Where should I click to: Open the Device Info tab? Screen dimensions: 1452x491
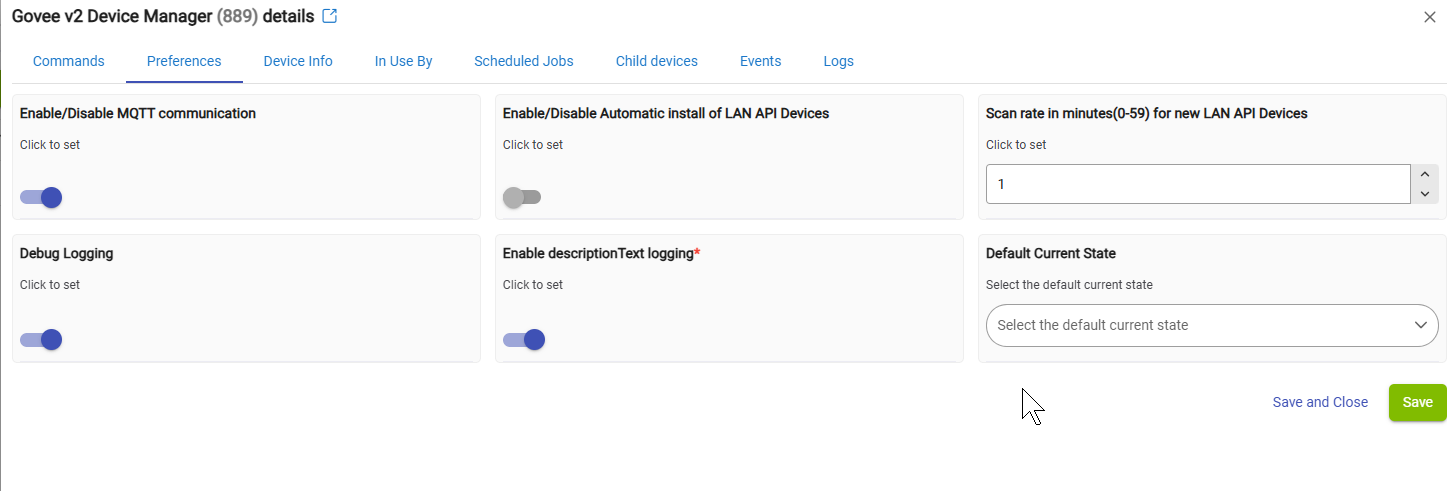click(298, 61)
